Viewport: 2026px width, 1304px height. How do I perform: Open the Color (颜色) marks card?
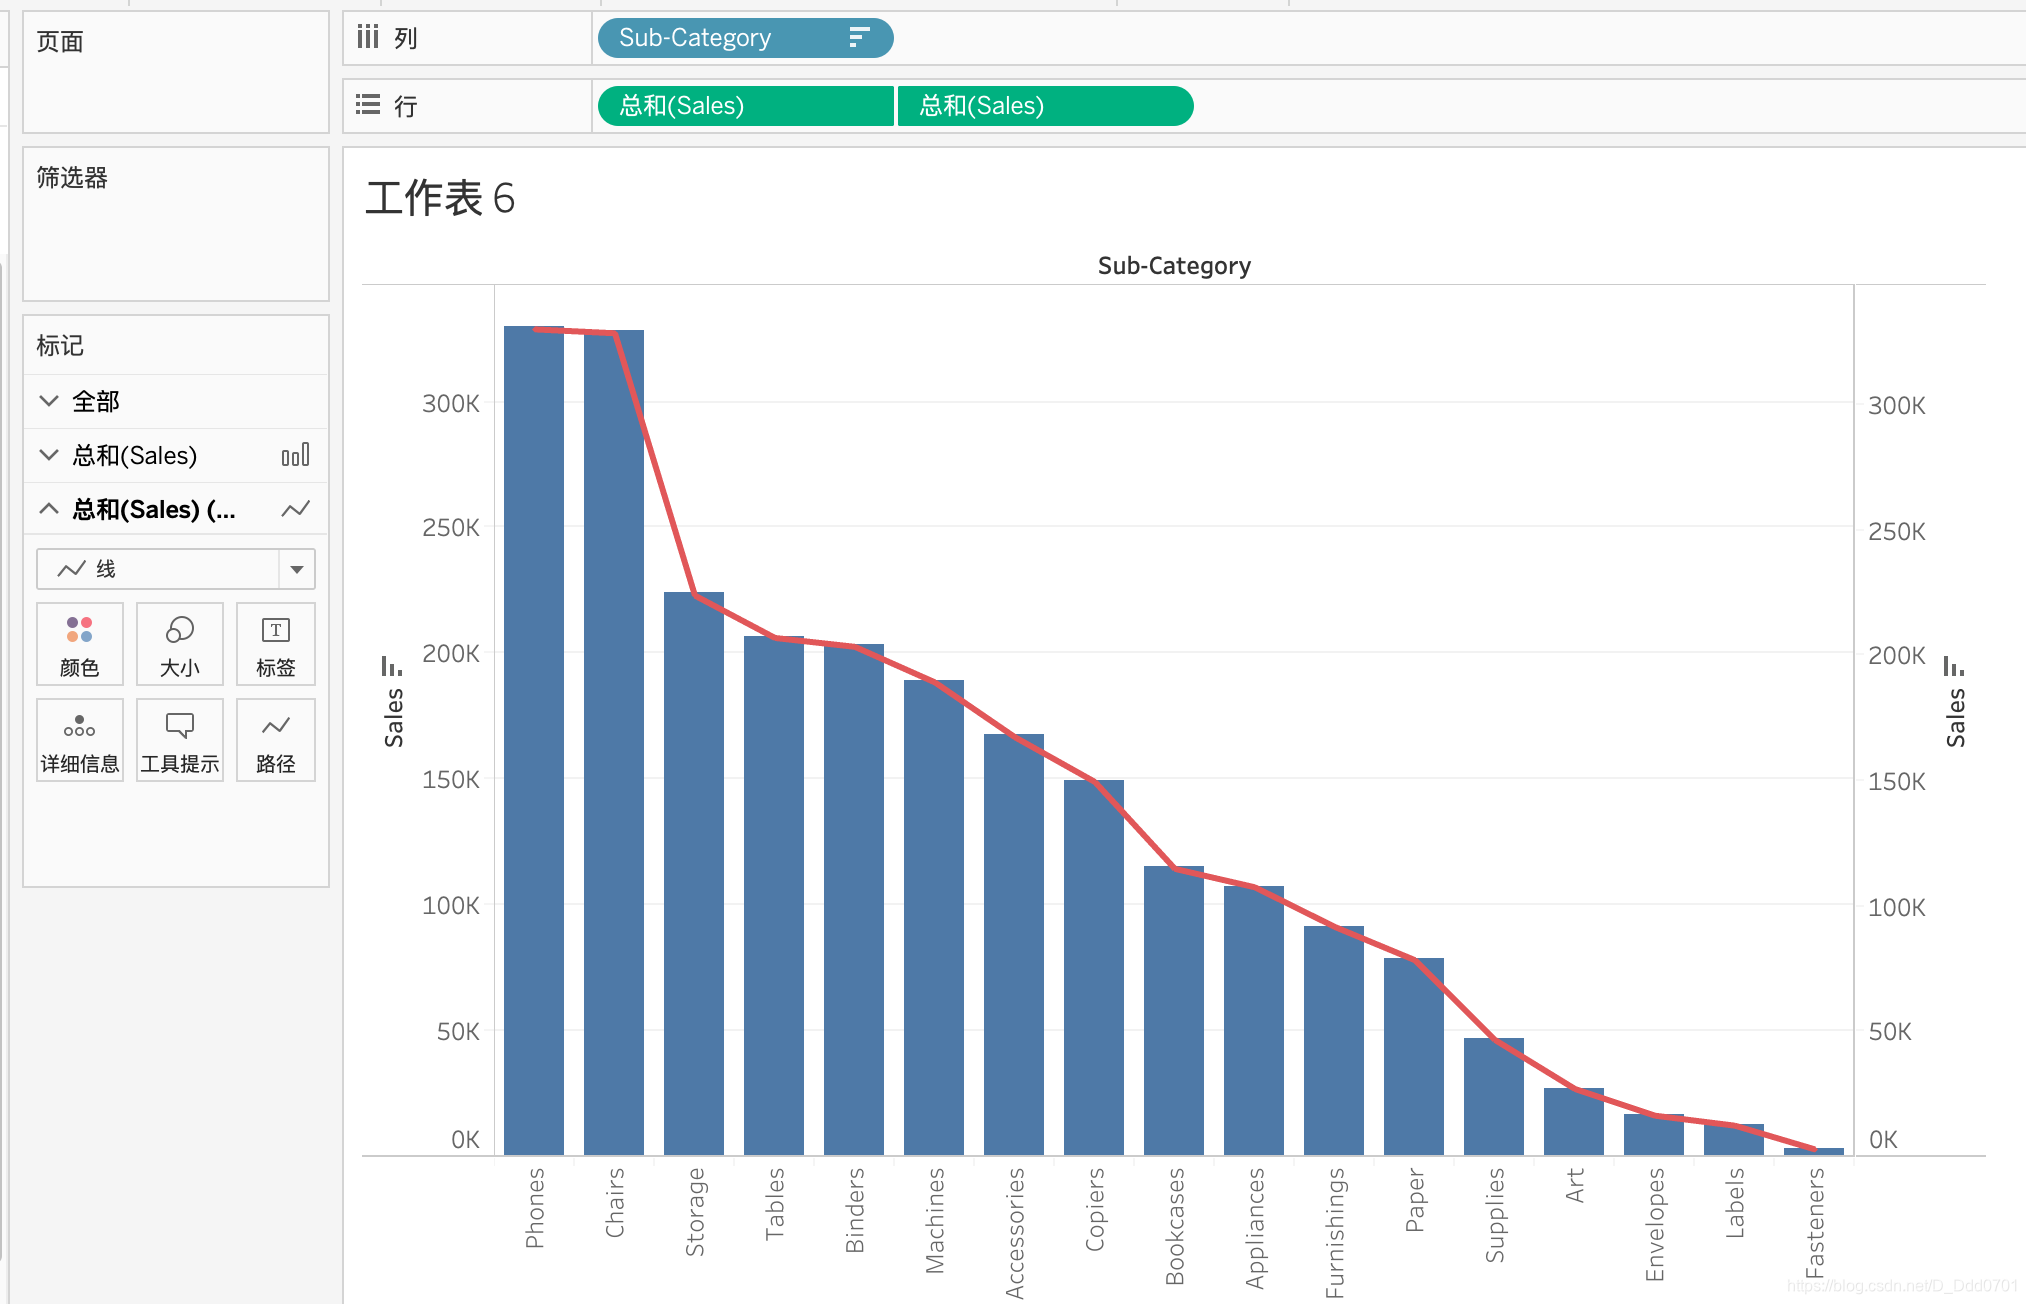(80, 644)
